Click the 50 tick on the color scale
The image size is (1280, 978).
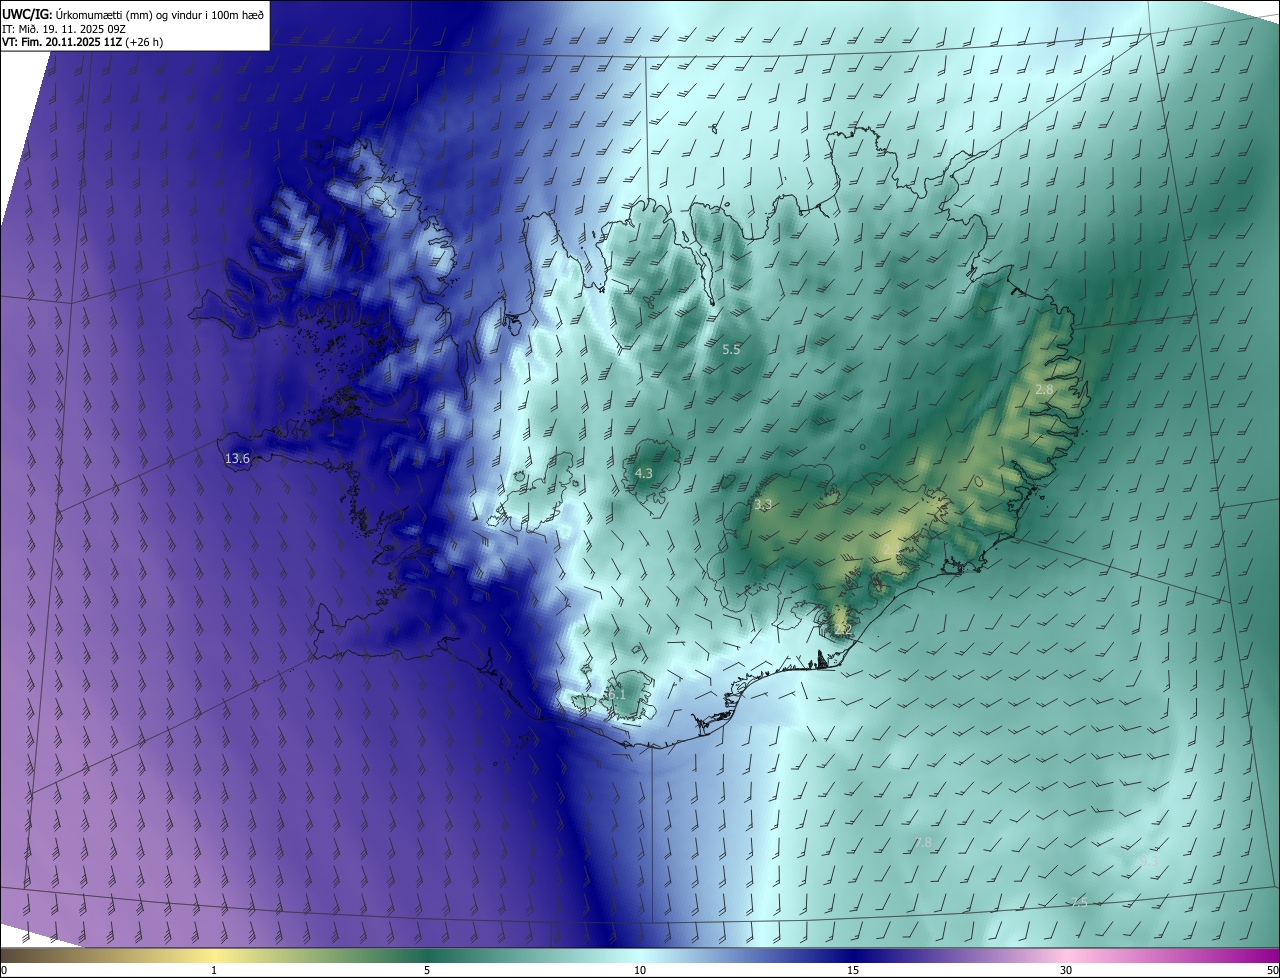(1272, 970)
